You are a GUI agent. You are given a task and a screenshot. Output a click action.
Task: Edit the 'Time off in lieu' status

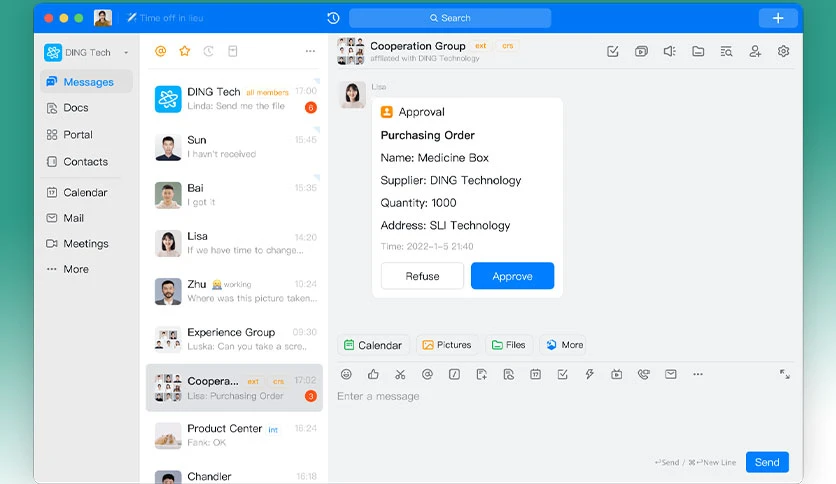pyautogui.click(x=165, y=18)
